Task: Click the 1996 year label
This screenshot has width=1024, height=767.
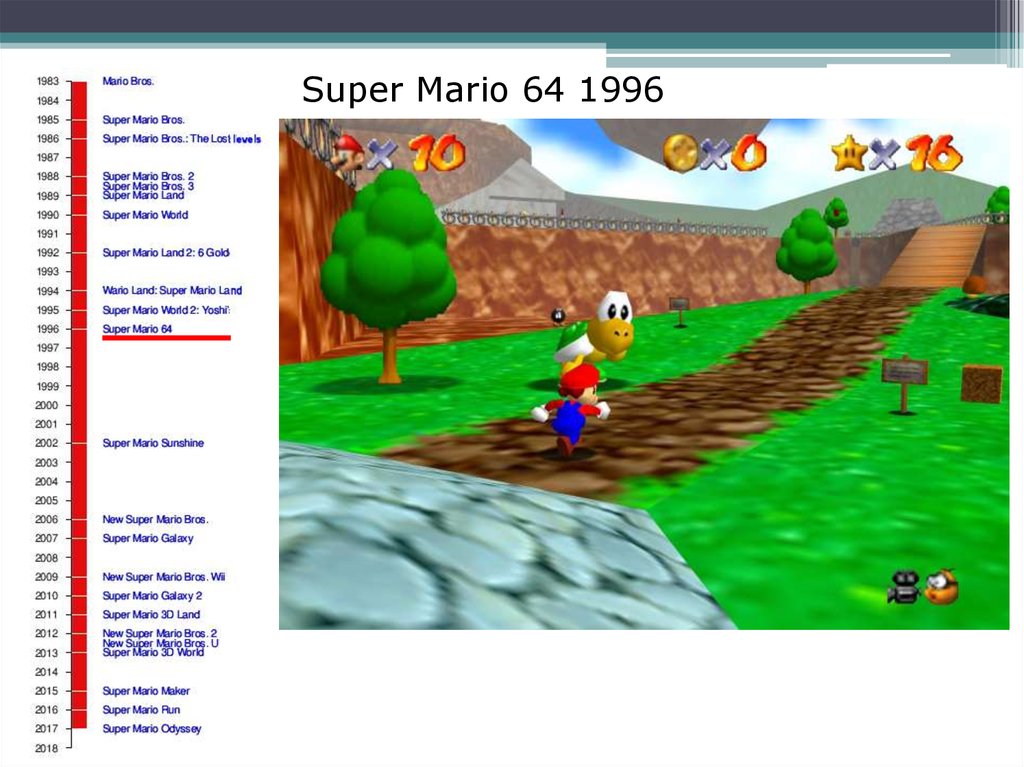Action: pos(48,329)
